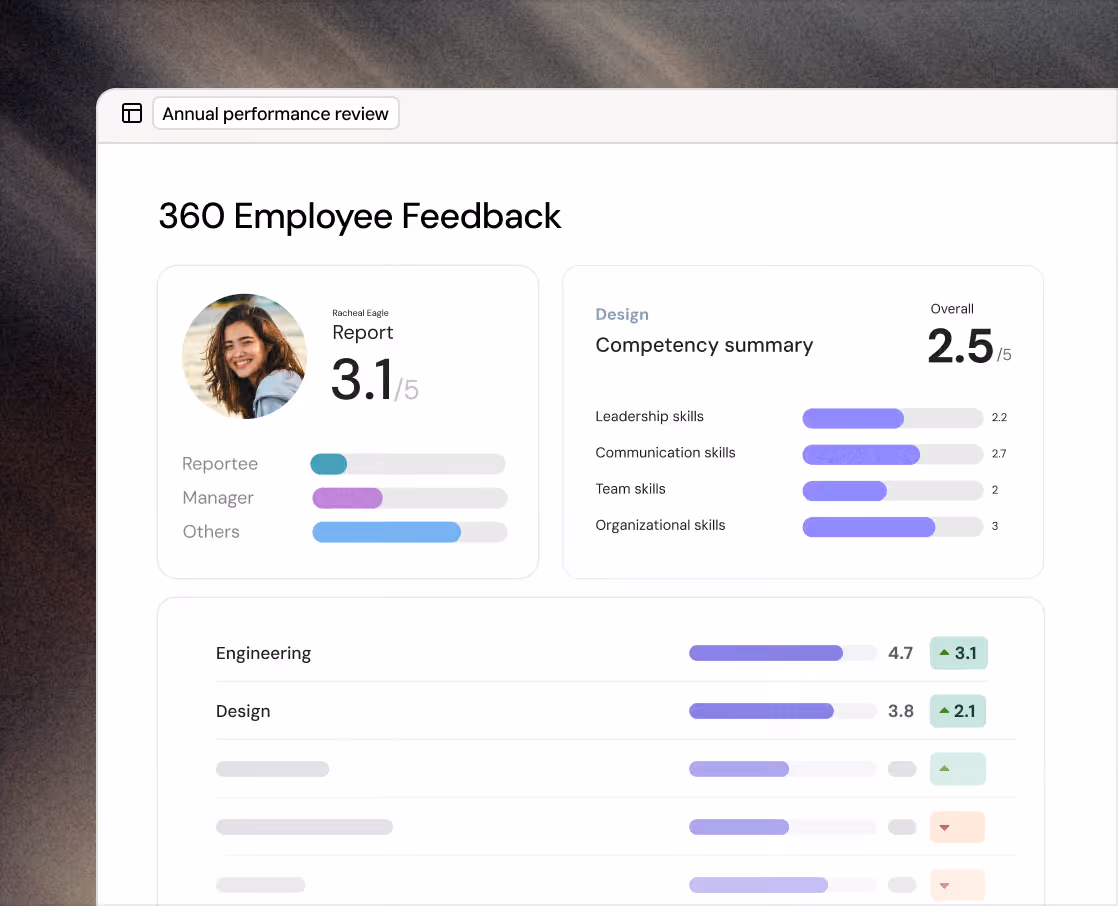The width and height of the screenshot is (1118, 906).
Task: Click the green 3.1 increase badge
Action: pos(958,652)
